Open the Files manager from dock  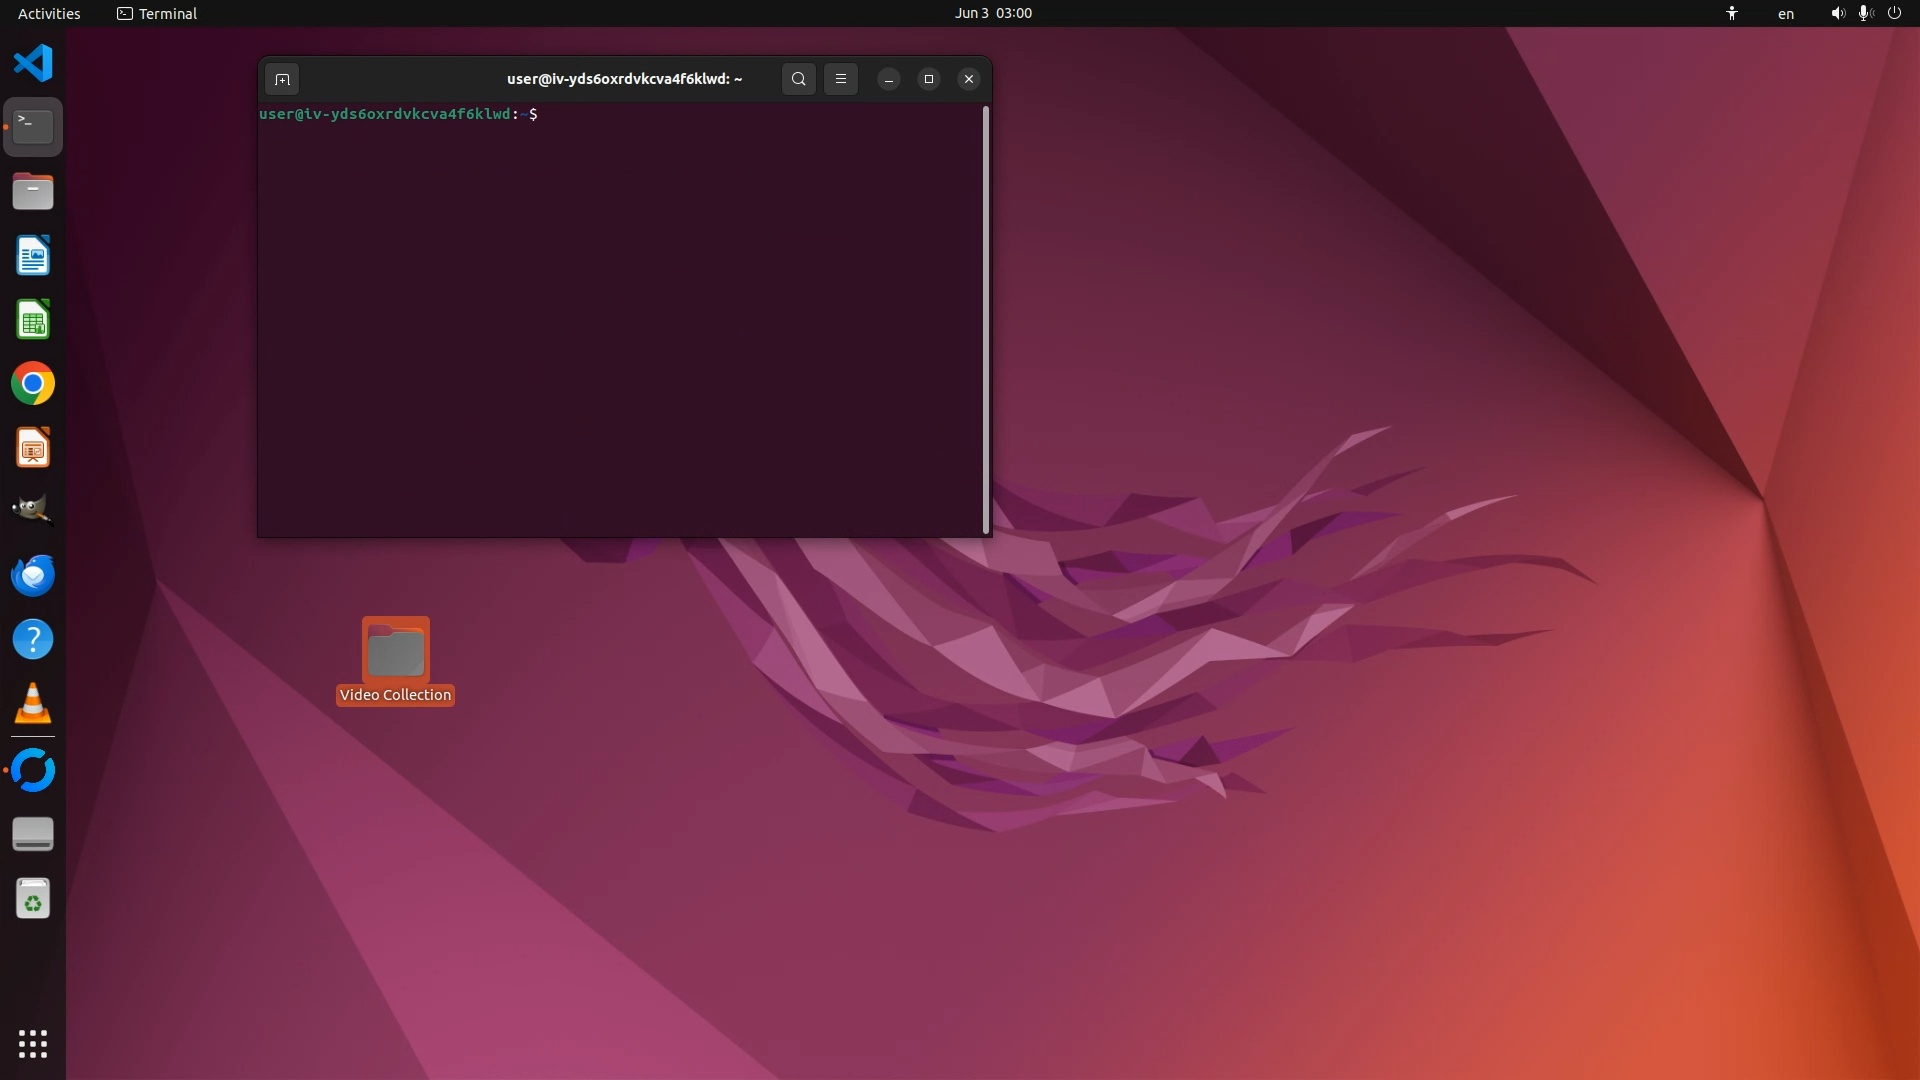(x=33, y=191)
